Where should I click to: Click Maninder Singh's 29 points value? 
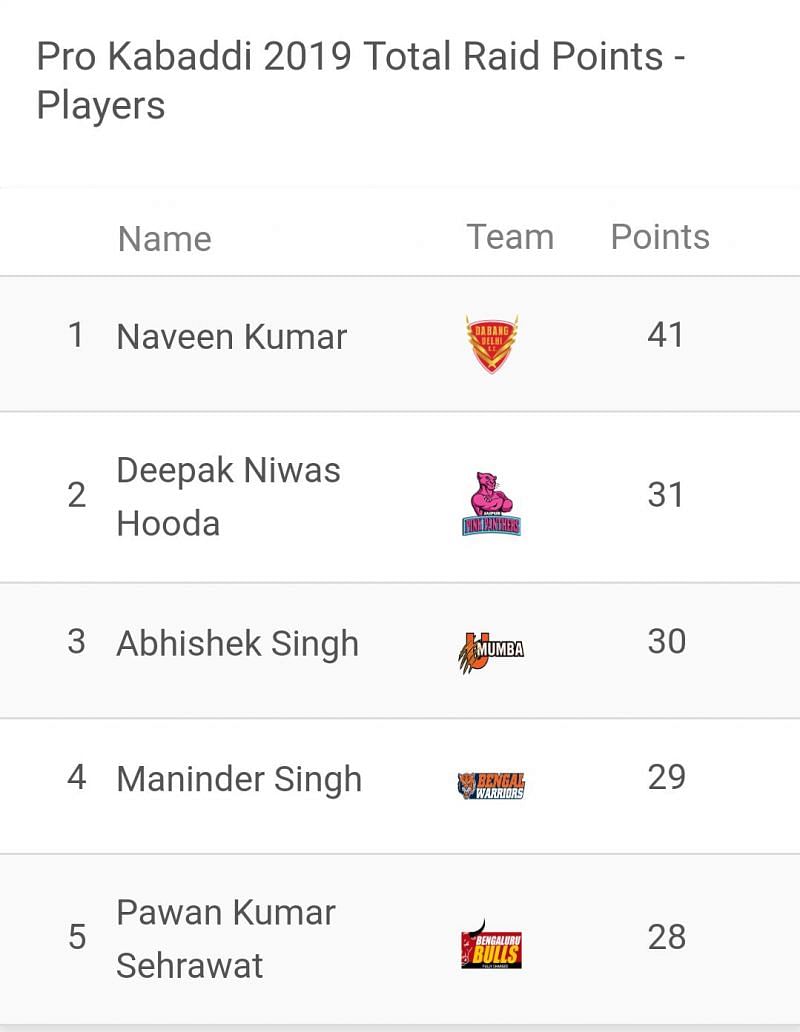(666, 777)
